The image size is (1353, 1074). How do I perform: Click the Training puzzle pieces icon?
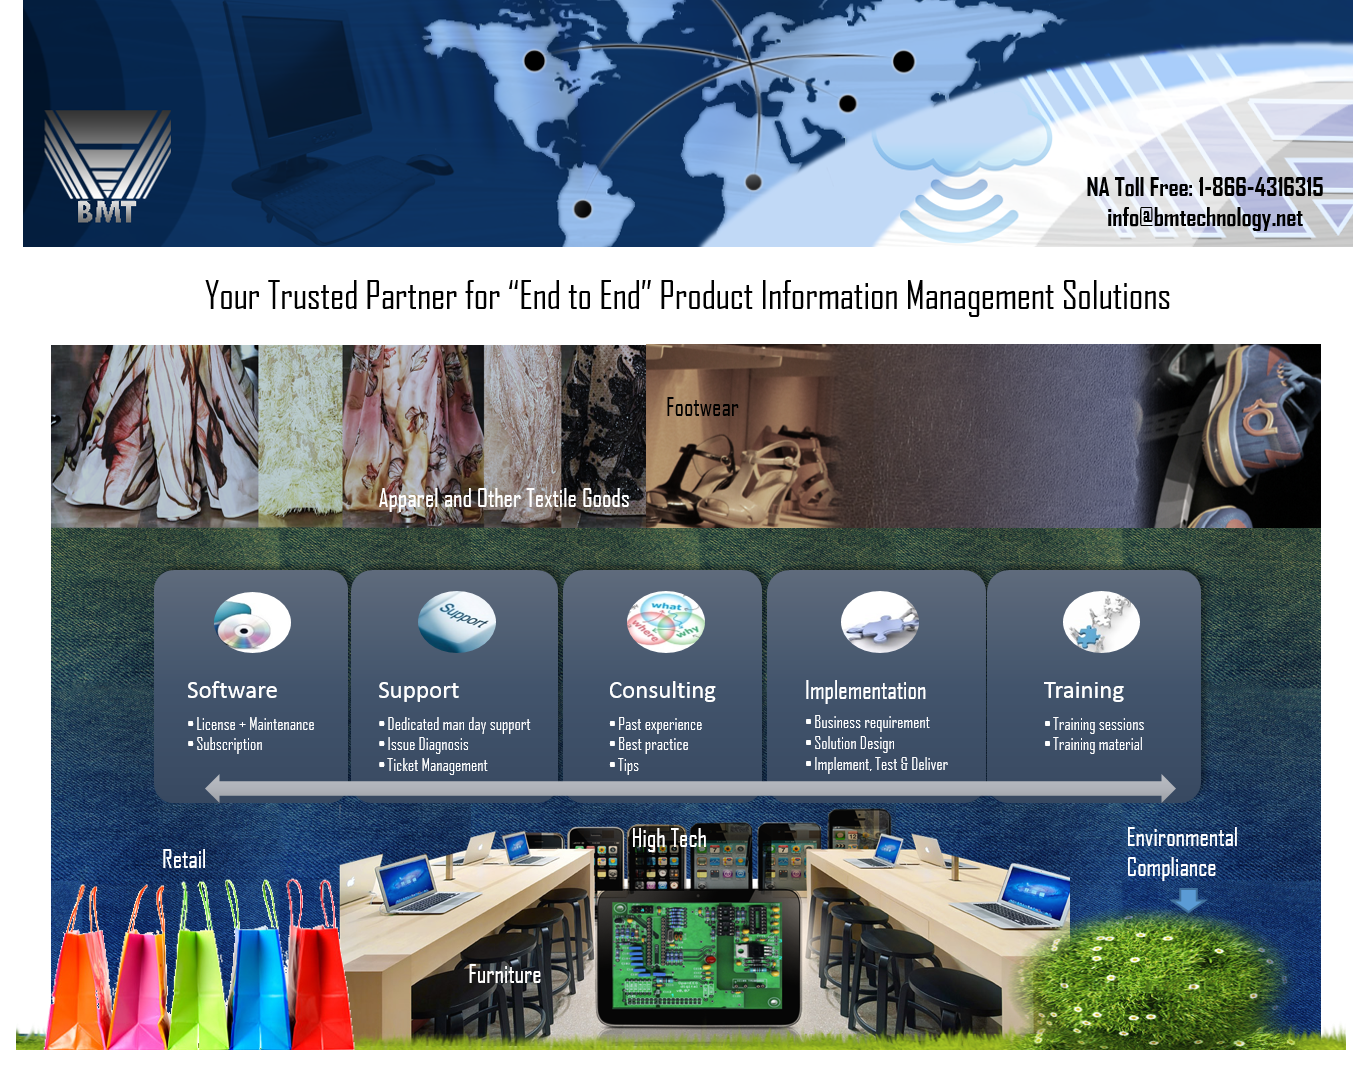click(x=1100, y=622)
